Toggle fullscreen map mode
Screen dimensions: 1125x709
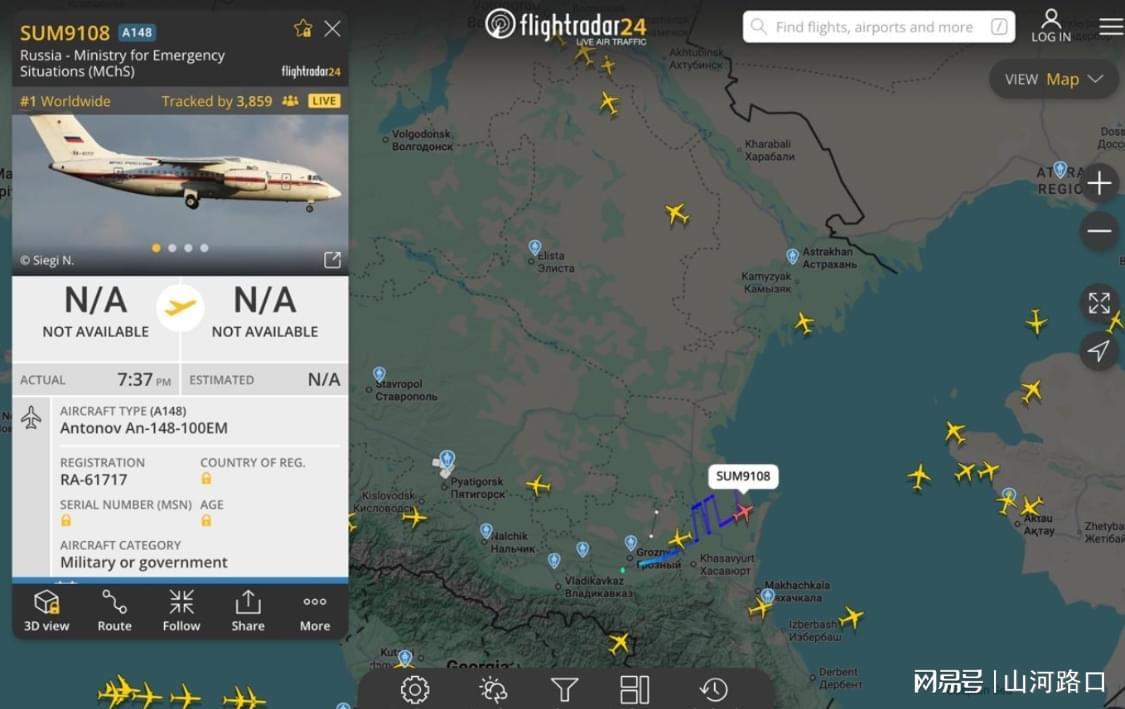tap(1098, 303)
